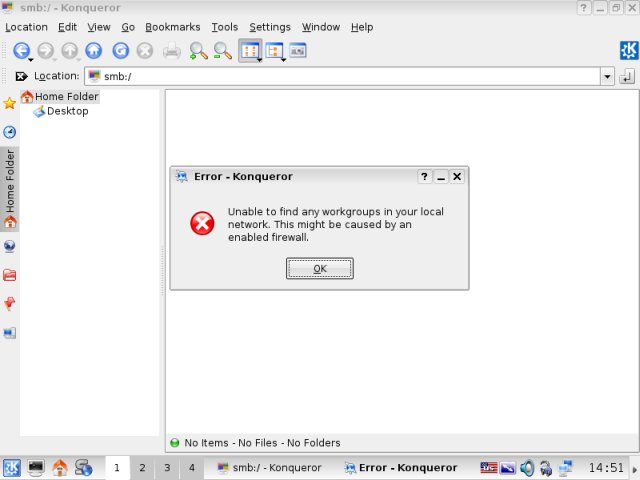Open the Services sidebar tab icon
Image resolution: width=640 pixels, height=480 pixels.
click(9, 304)
